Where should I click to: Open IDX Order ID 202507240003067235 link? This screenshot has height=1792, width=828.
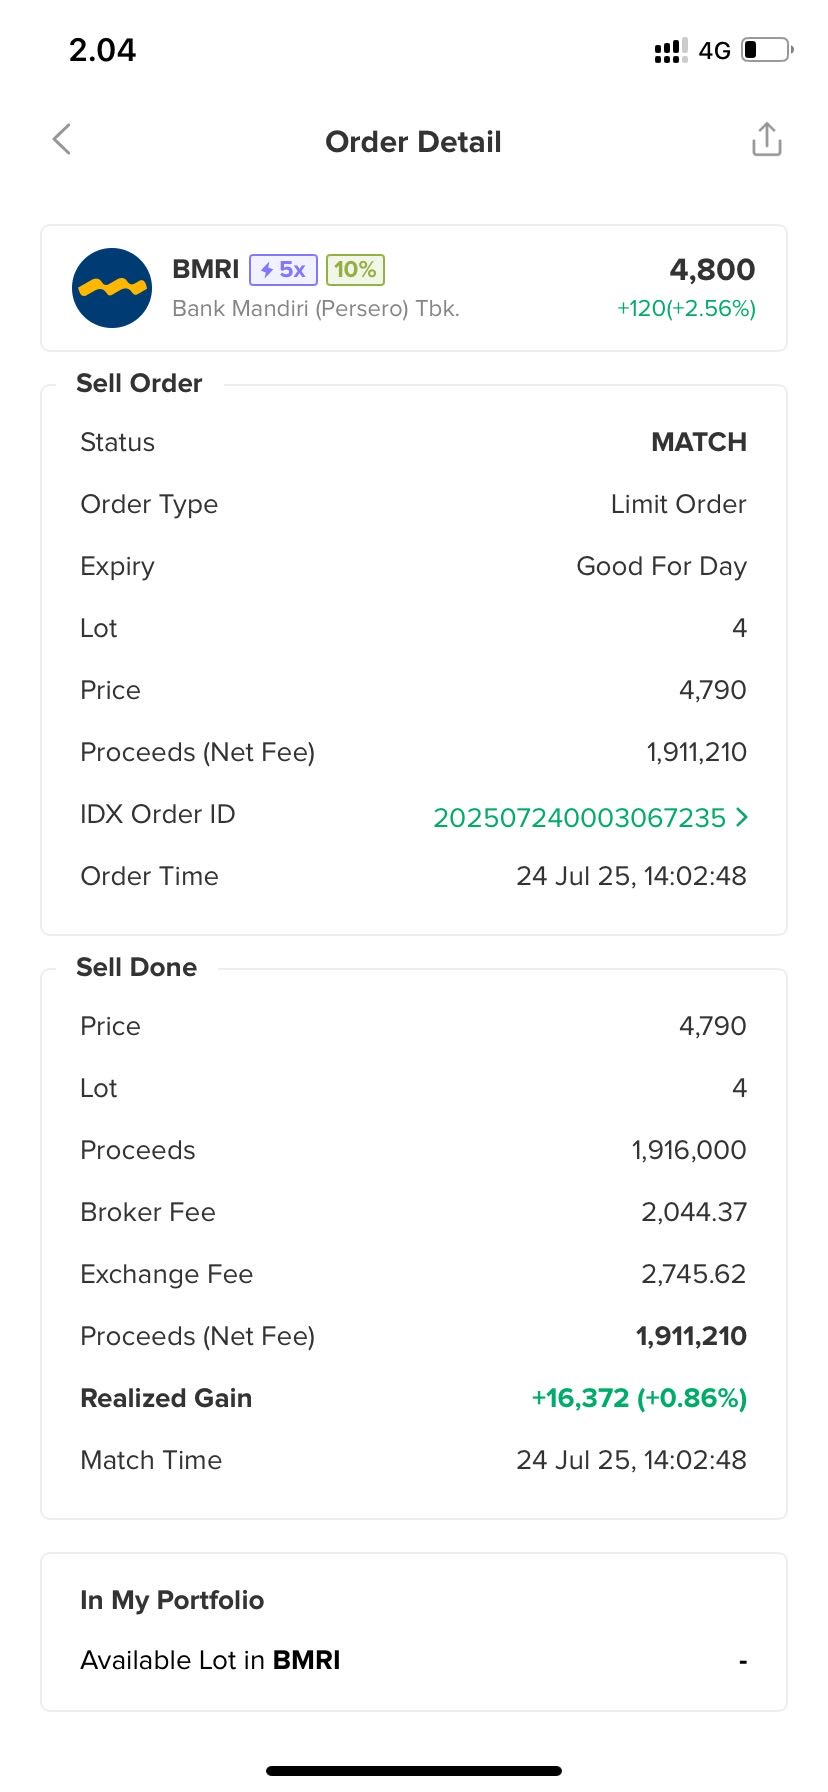580,818
